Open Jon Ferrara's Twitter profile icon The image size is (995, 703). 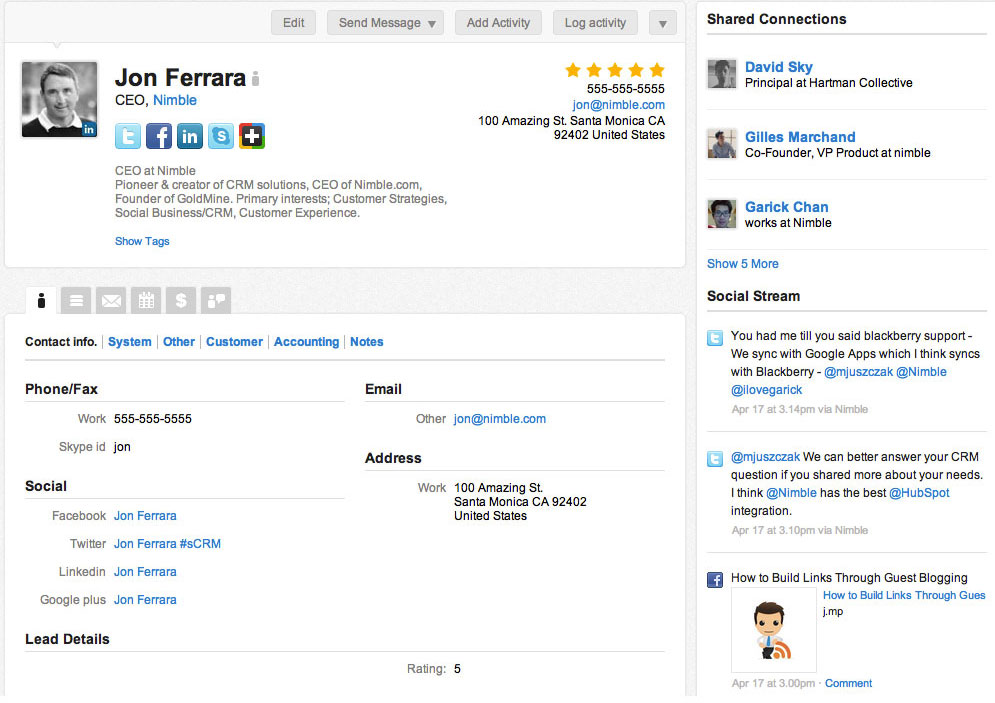tap(128, 136)
